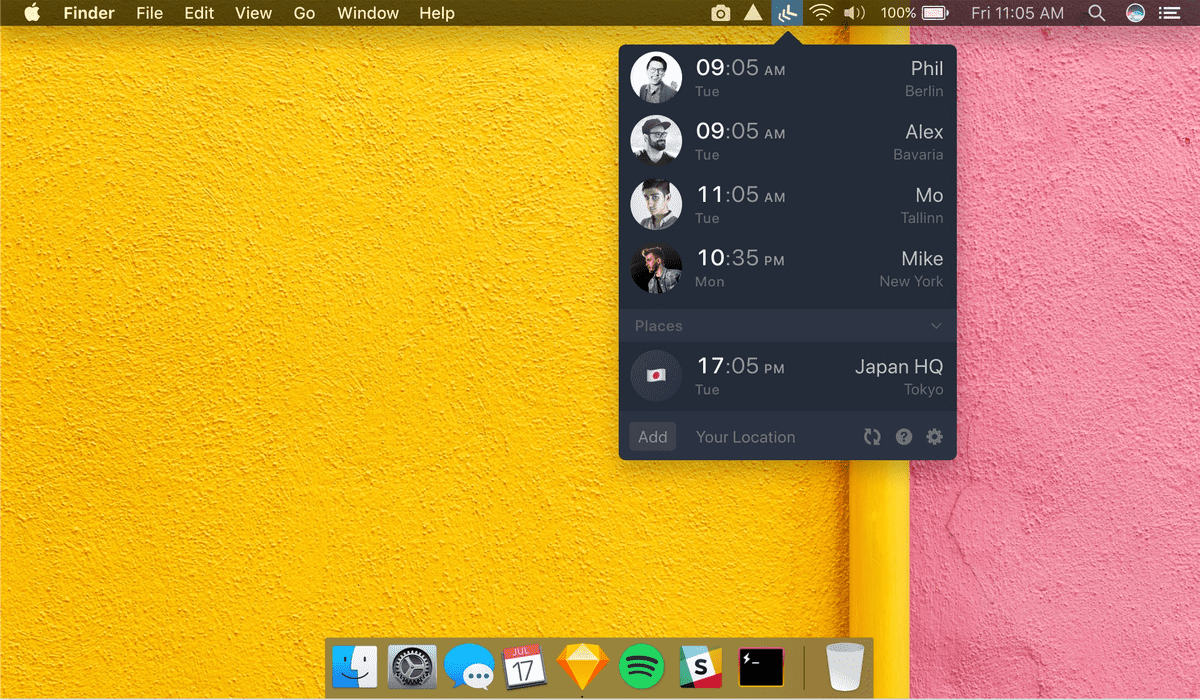Open the Wi-Fi status menu
Viewport: 1200px width, 700px height.
point(821,13)
